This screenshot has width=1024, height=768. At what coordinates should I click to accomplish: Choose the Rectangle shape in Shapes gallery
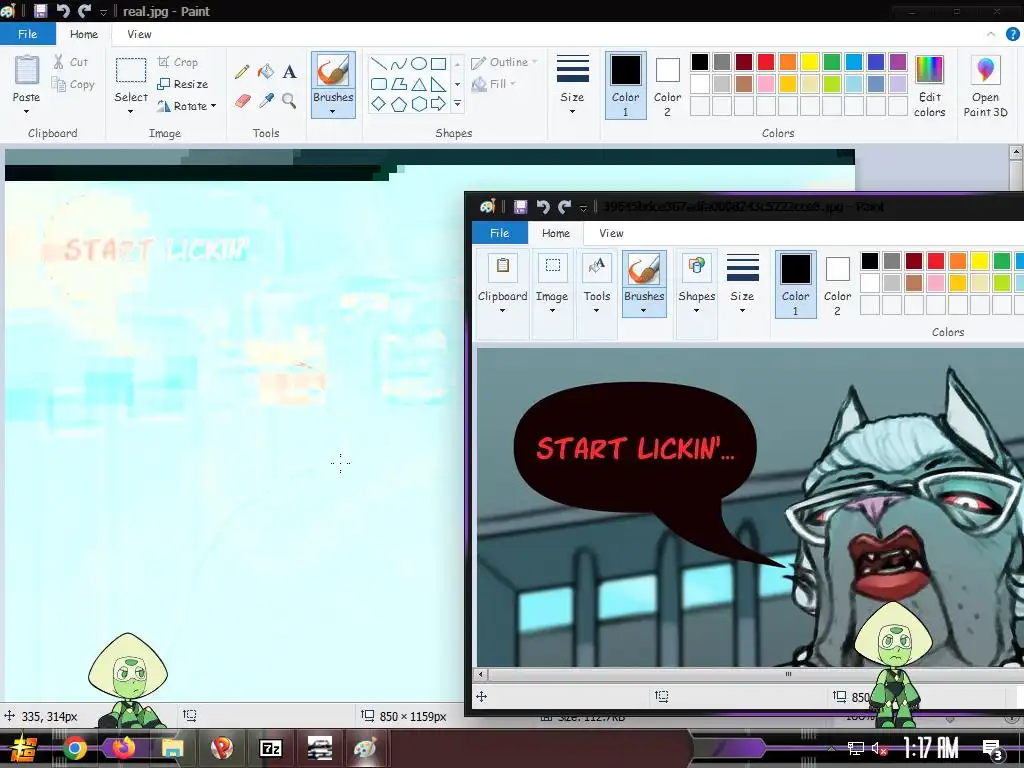click(x=439, y=63)
